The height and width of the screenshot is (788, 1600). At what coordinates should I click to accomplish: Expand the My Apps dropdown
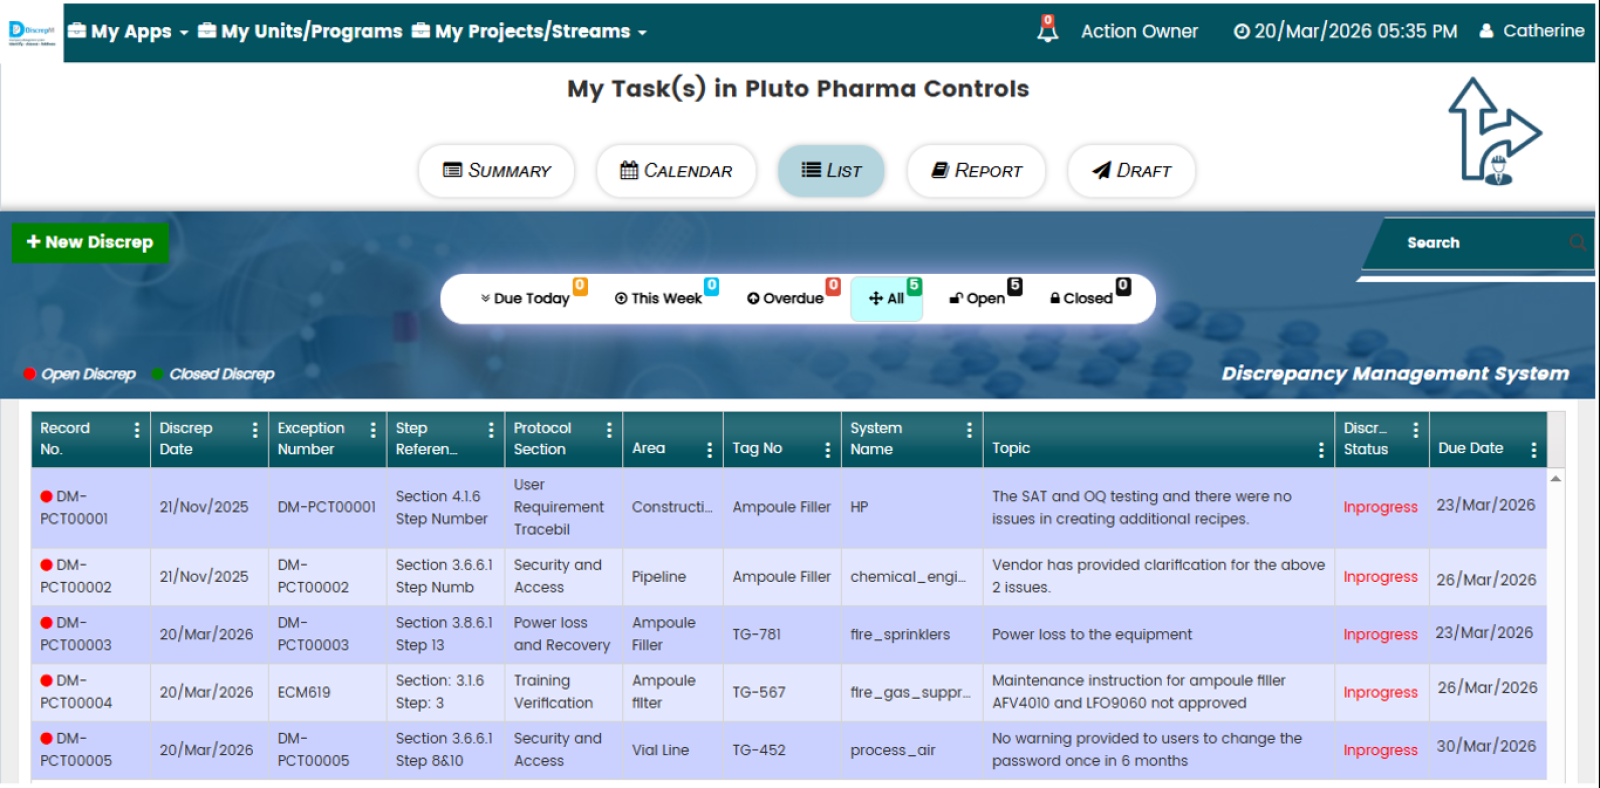[x=128, y=31]
